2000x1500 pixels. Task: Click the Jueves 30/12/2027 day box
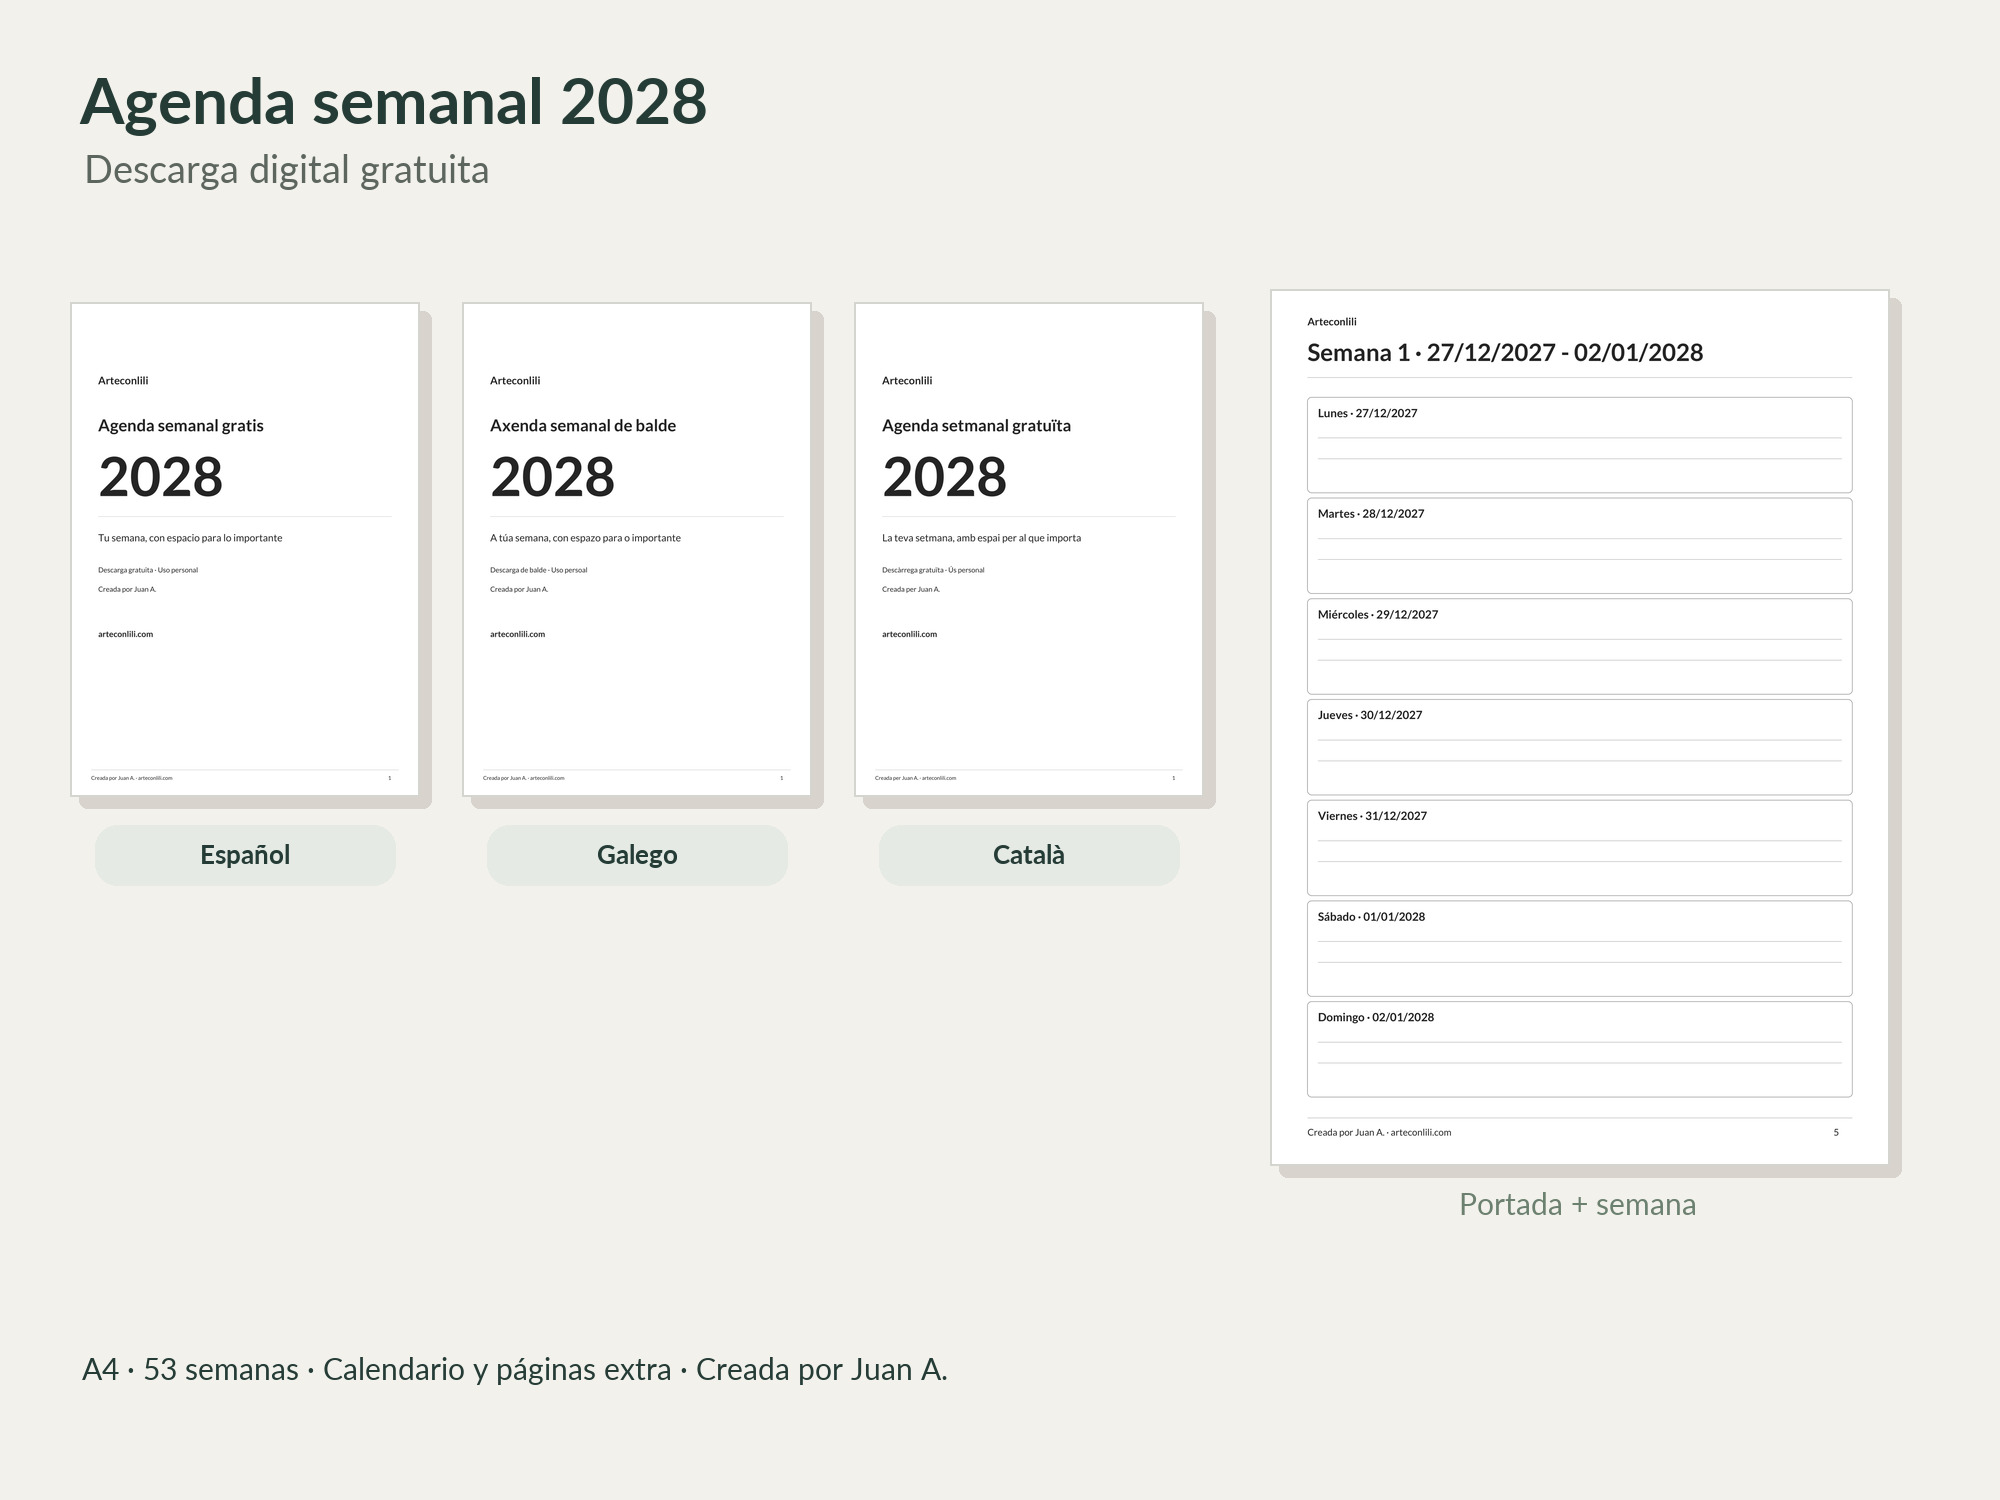click(1579, 747)
